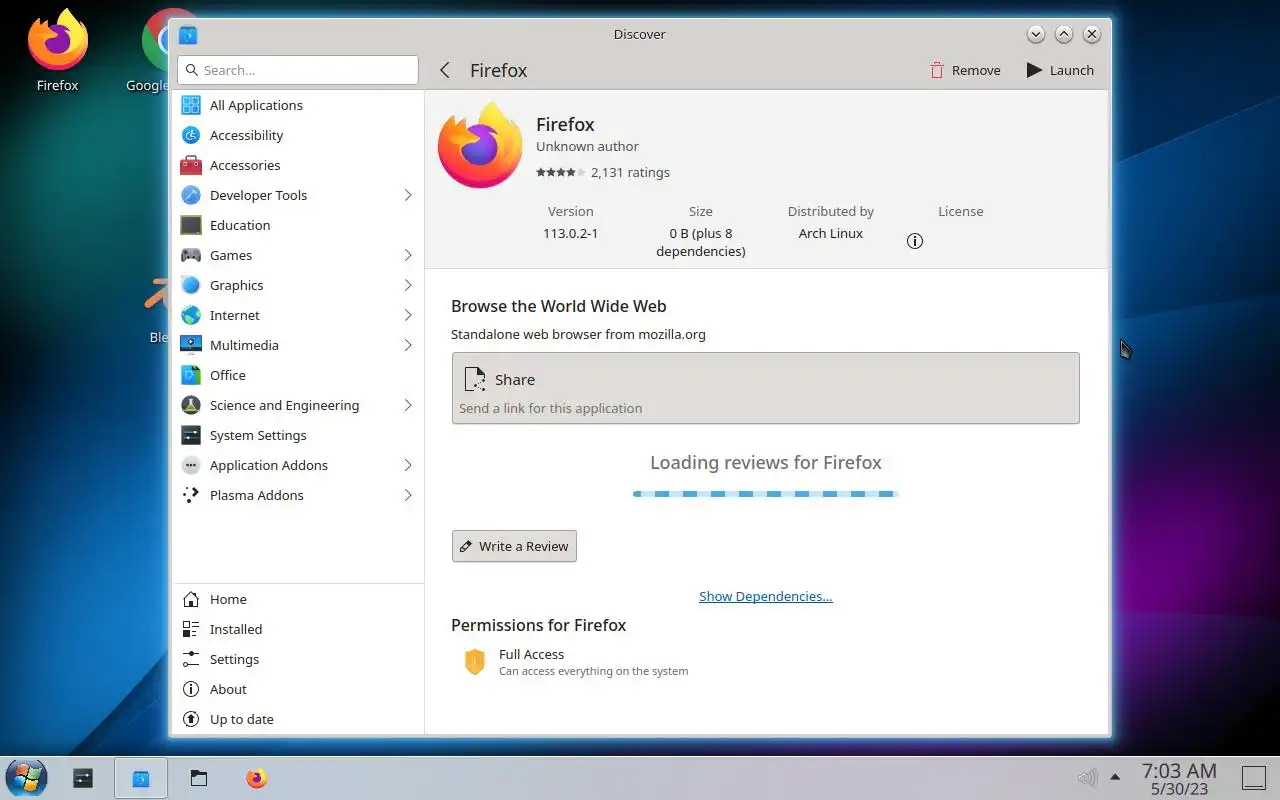Click the Home house icon

[191, 599]
